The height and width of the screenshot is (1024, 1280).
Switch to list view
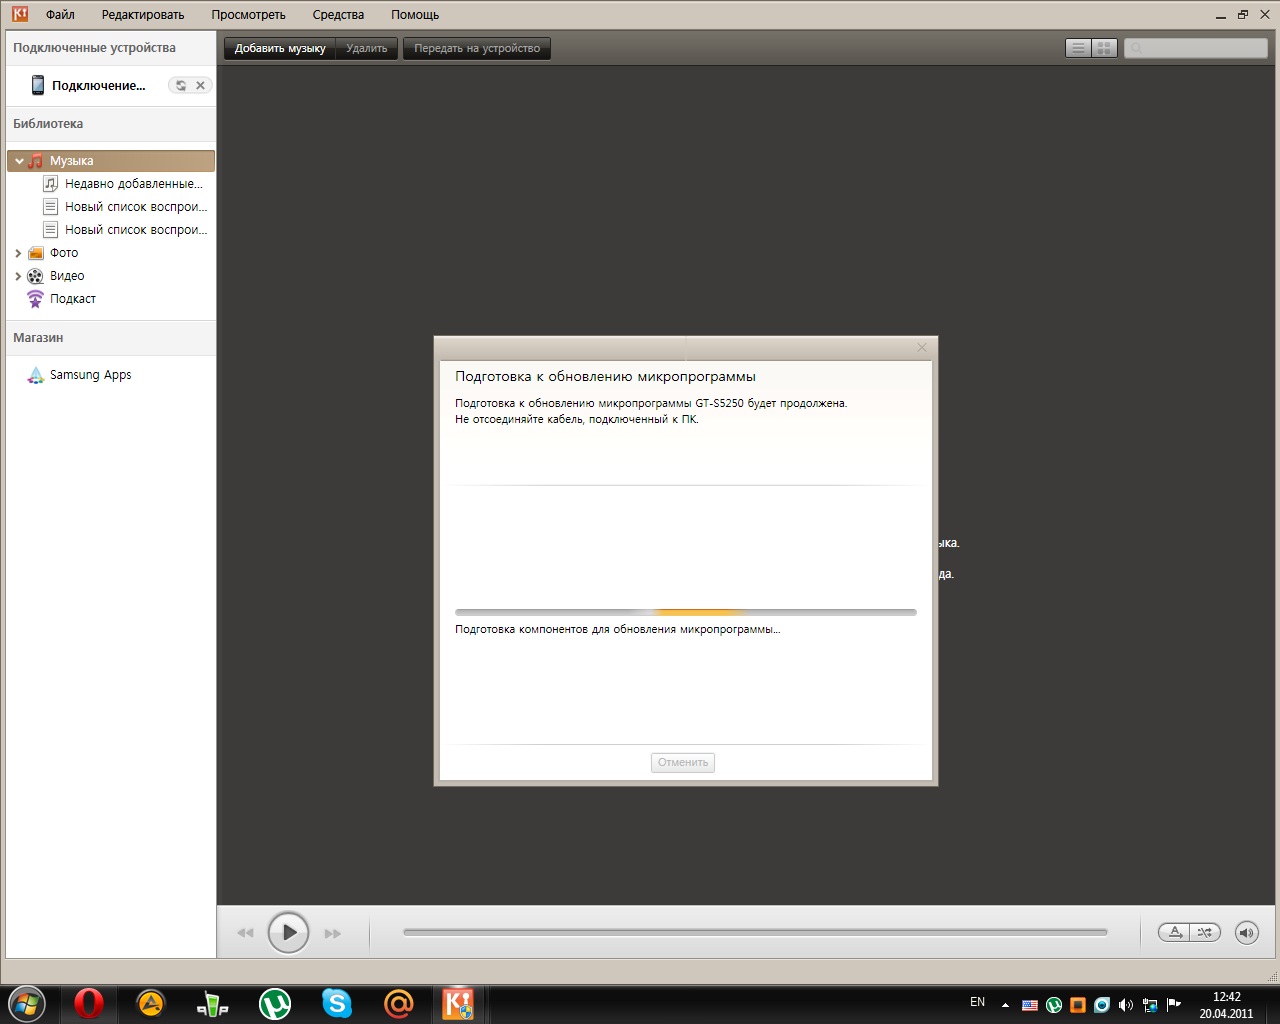1078,48
